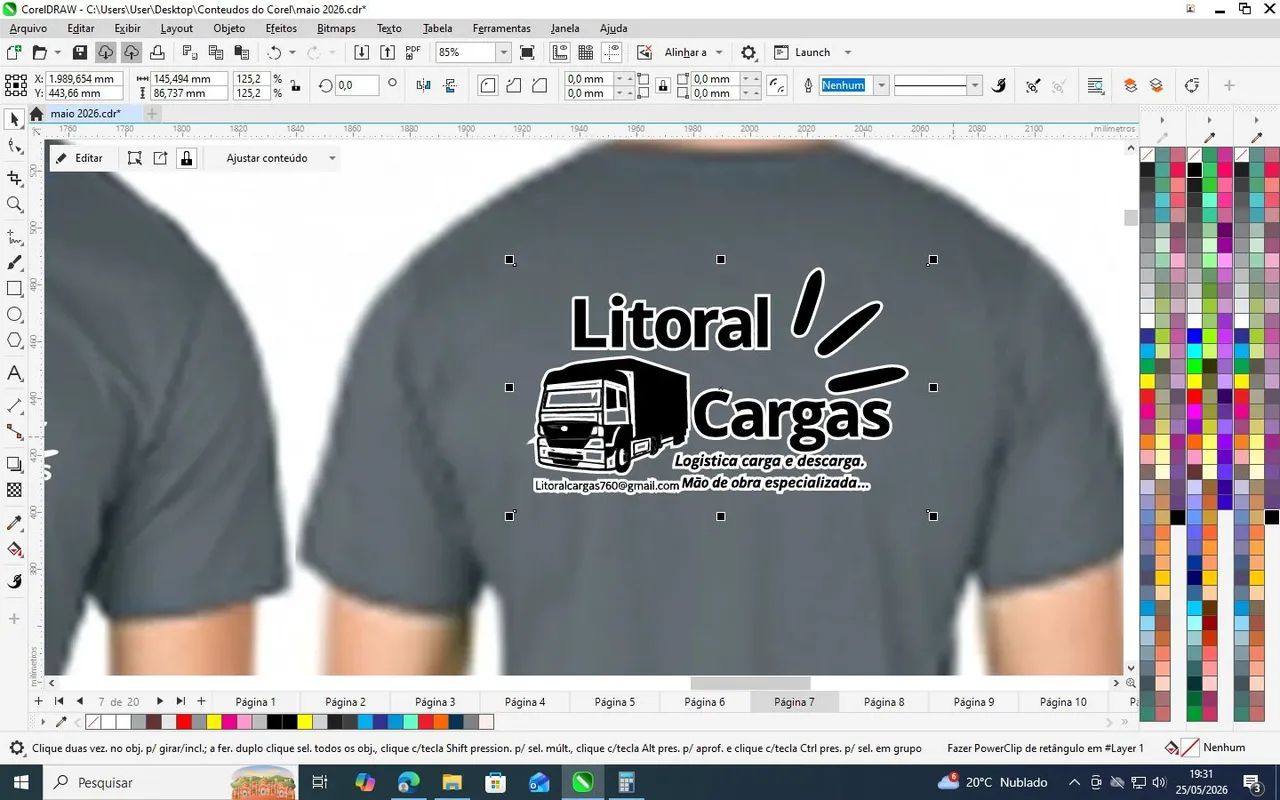Open outline width Nenhum dropdown
Viewport: 1280px width, 800px height.
[x=881, y=86]
